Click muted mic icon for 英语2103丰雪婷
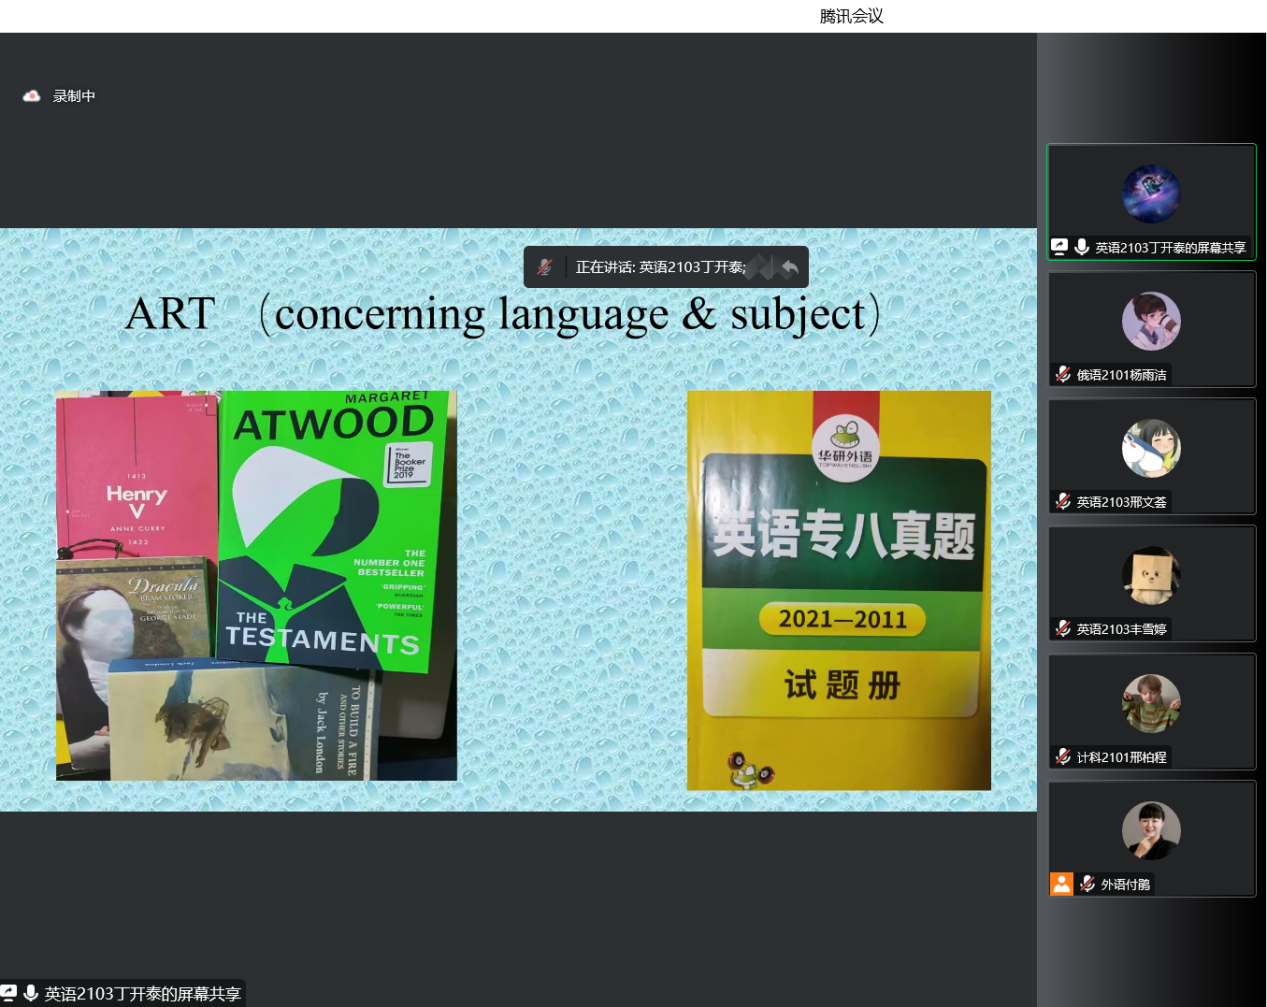This screenshot has height=1007, width=1267. click(x=1063, y=629)
